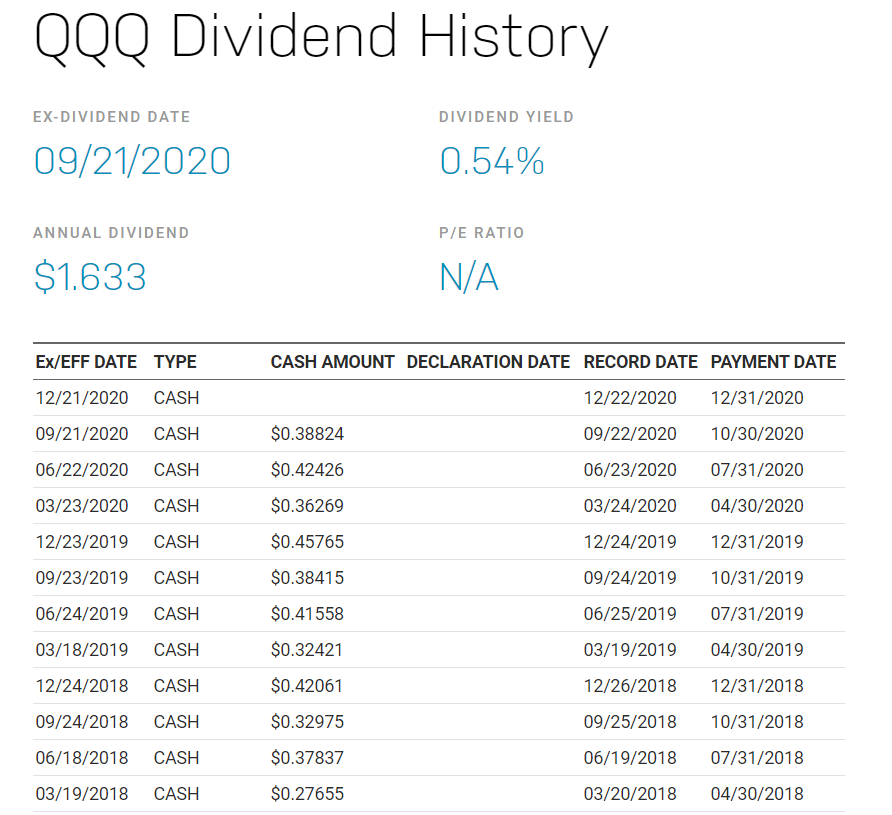
Task: Click payment date 12/31/2020
Action: point(757,398)
